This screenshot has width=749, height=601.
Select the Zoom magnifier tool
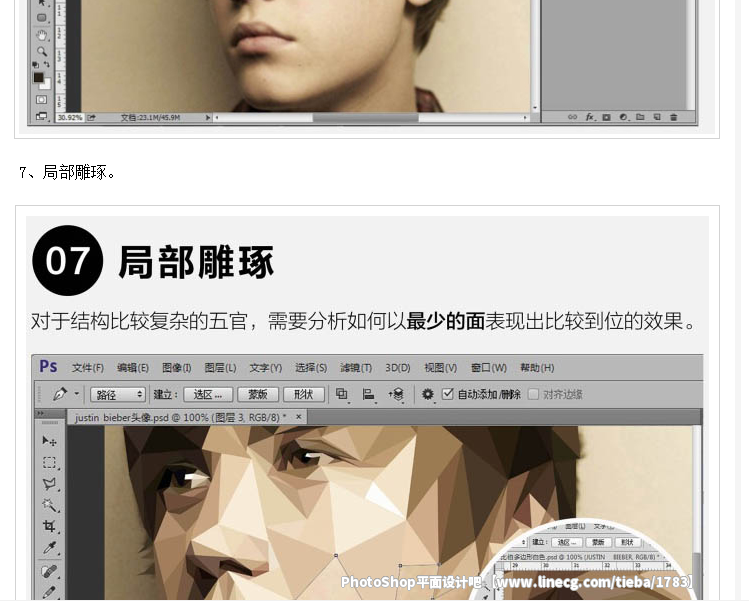[42, 51]
